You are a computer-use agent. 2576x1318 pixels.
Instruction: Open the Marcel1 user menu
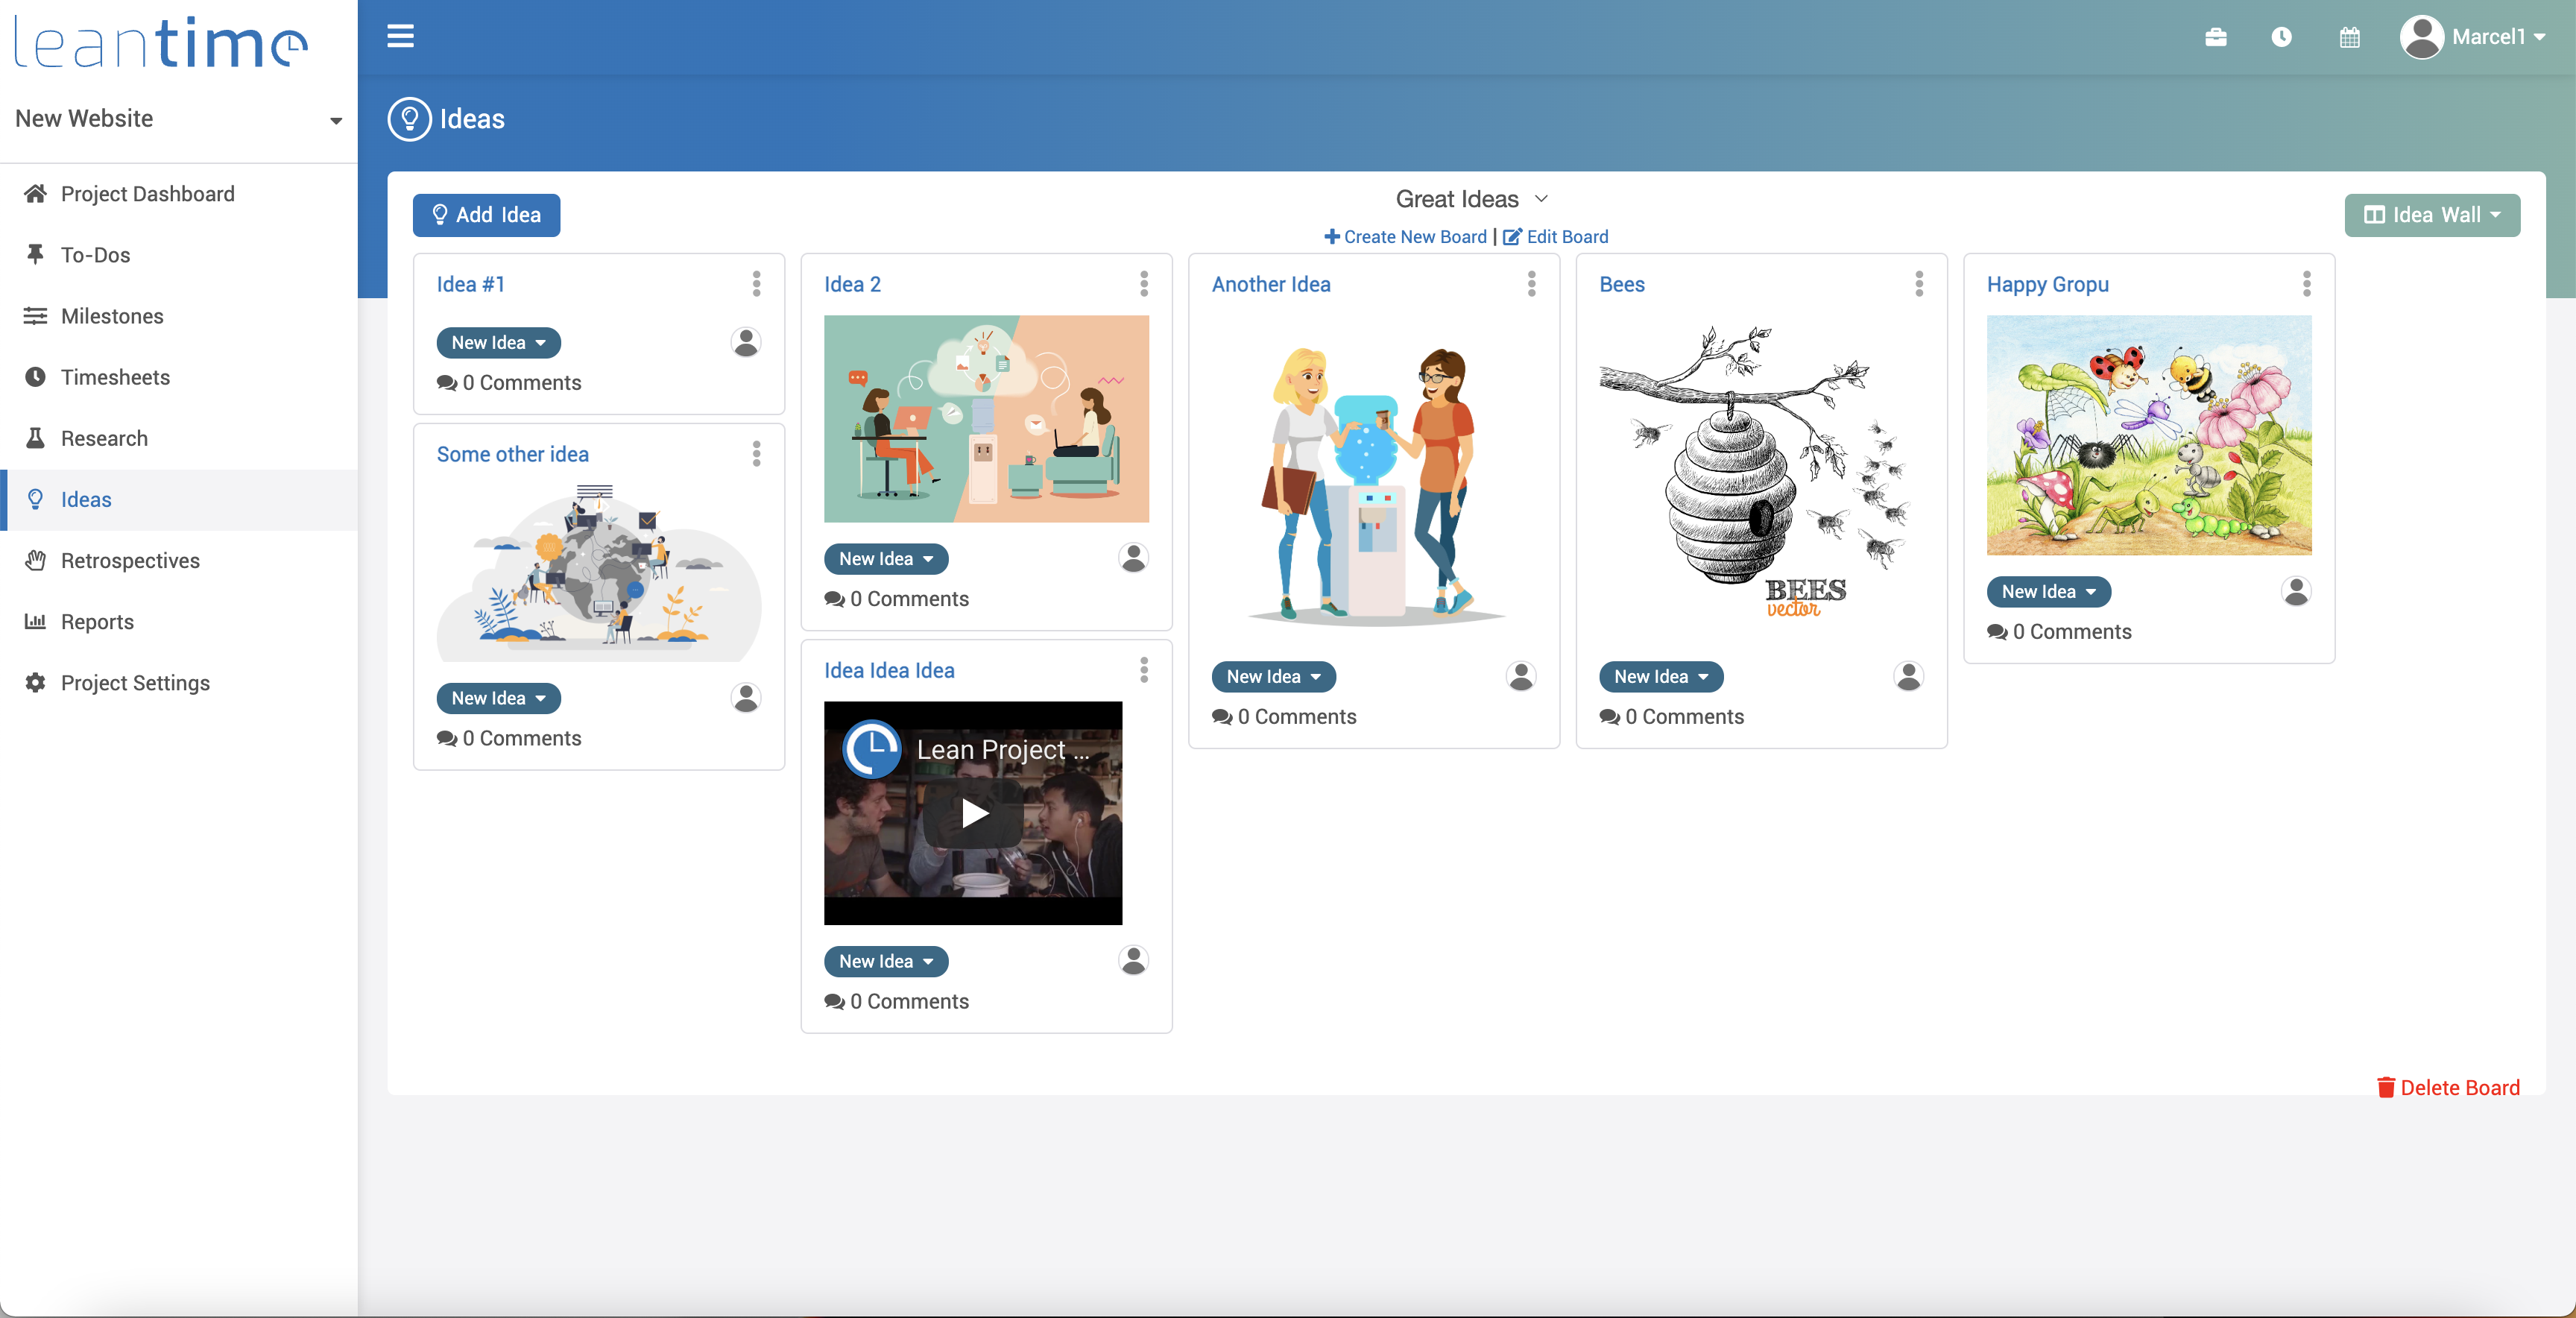tap(2473, 37)
